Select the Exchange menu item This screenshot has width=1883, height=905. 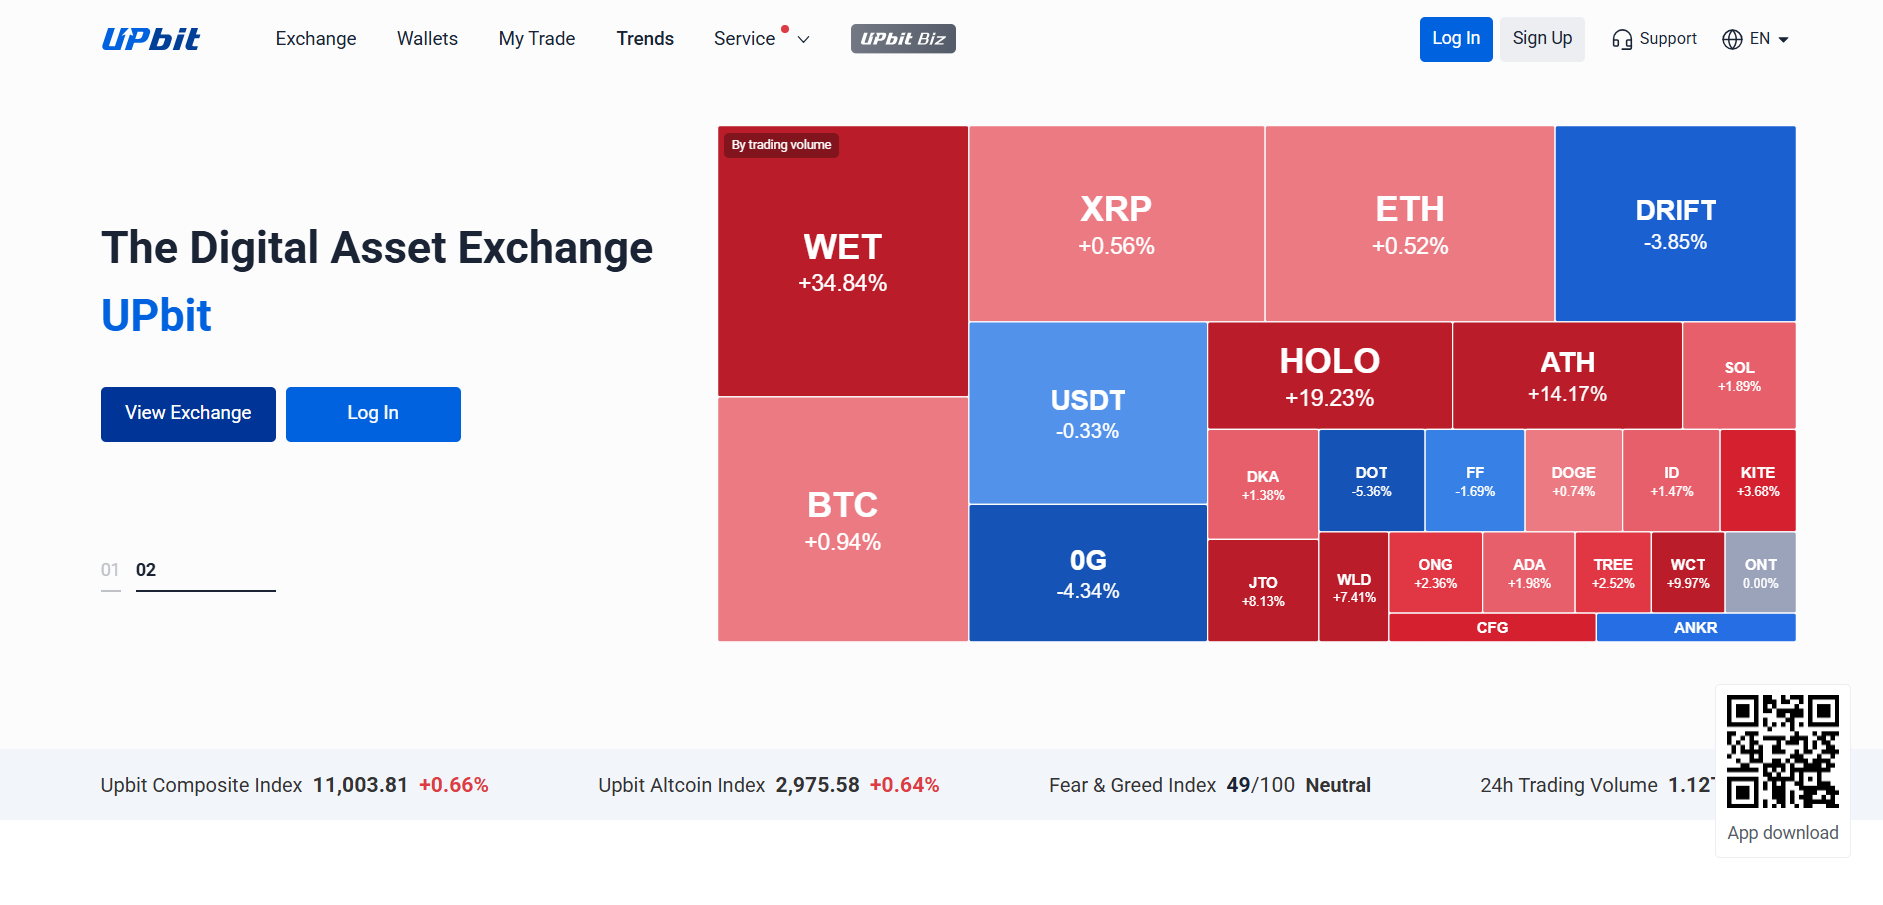point(315,38)
